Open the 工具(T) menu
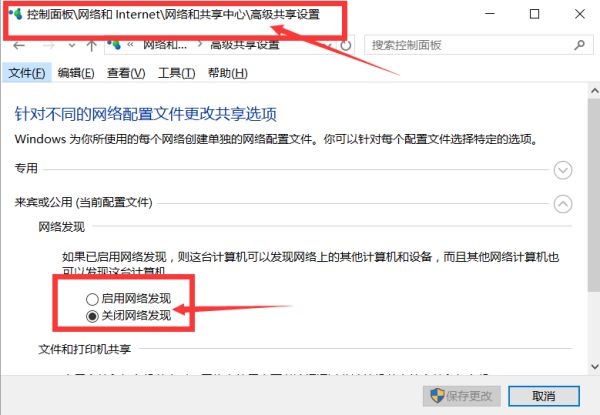 pos(176,73)
